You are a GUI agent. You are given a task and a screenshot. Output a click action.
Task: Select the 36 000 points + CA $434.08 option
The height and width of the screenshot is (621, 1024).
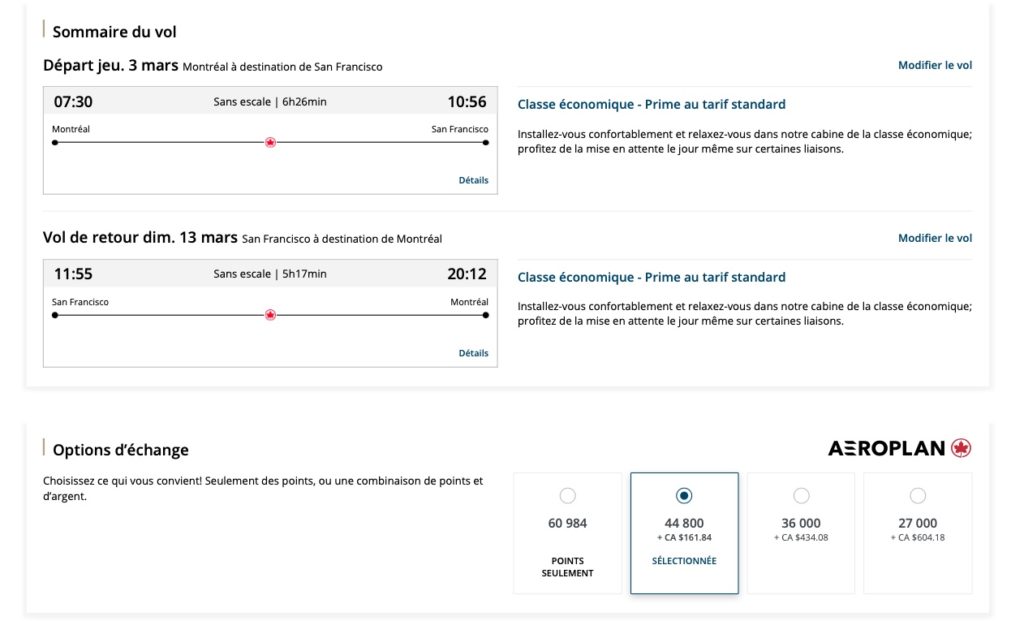coord(801,494)
